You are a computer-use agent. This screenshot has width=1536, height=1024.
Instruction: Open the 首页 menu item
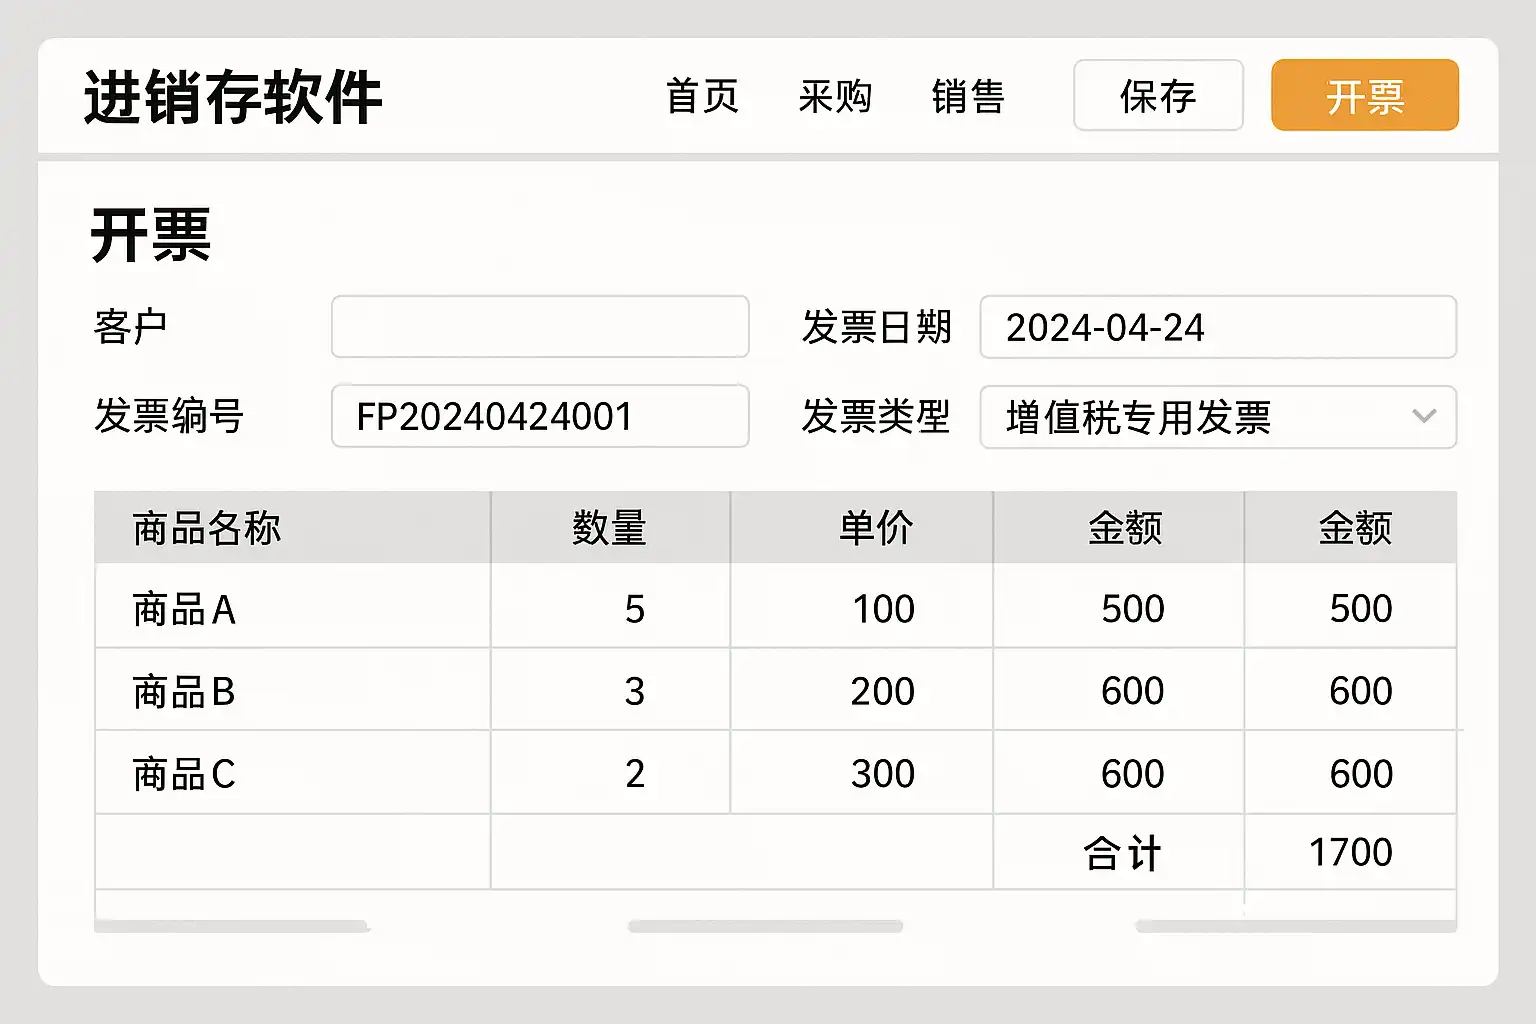coord(702,97)
